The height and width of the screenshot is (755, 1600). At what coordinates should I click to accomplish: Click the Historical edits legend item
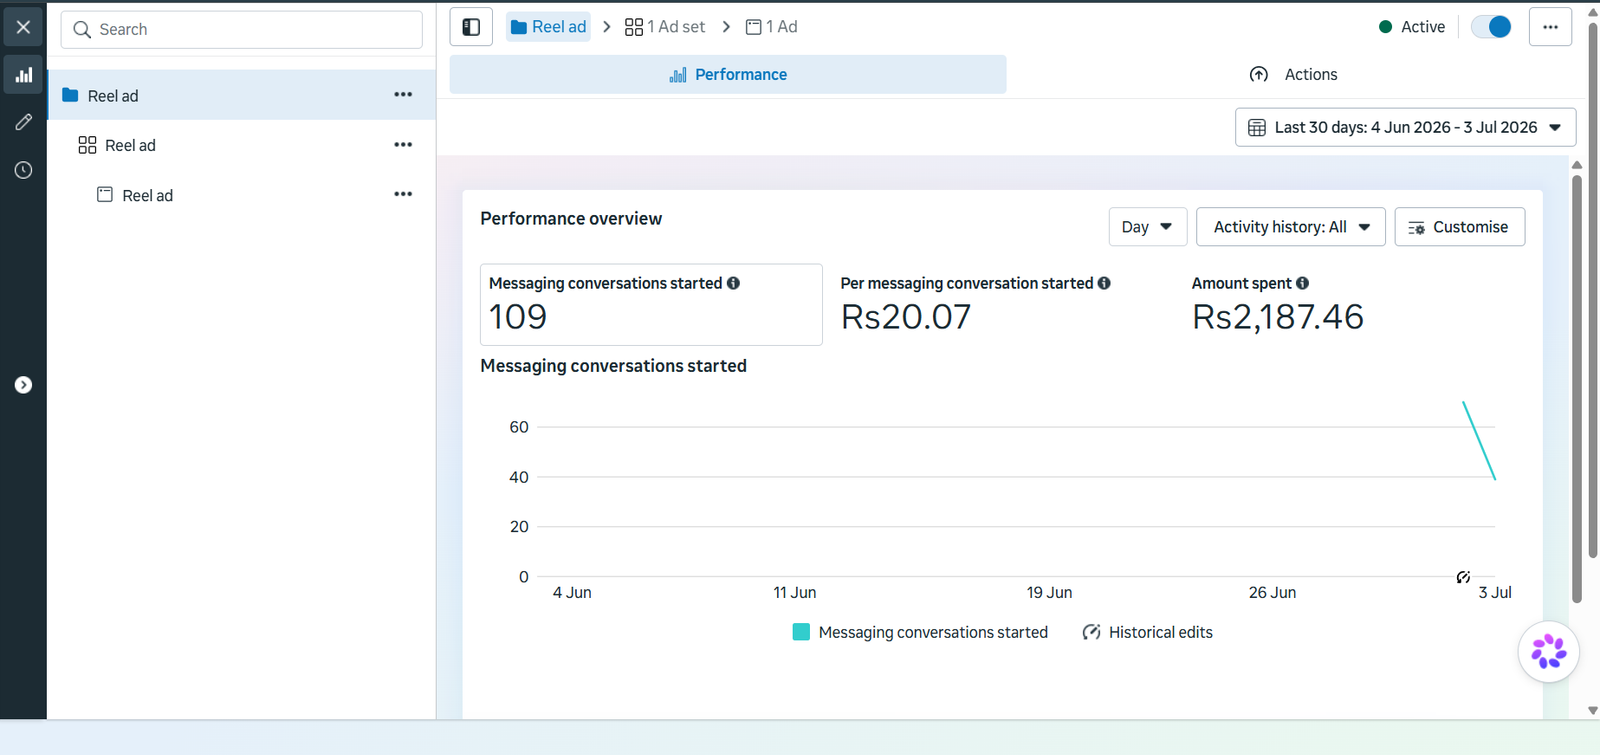[x=1148, y=632]
